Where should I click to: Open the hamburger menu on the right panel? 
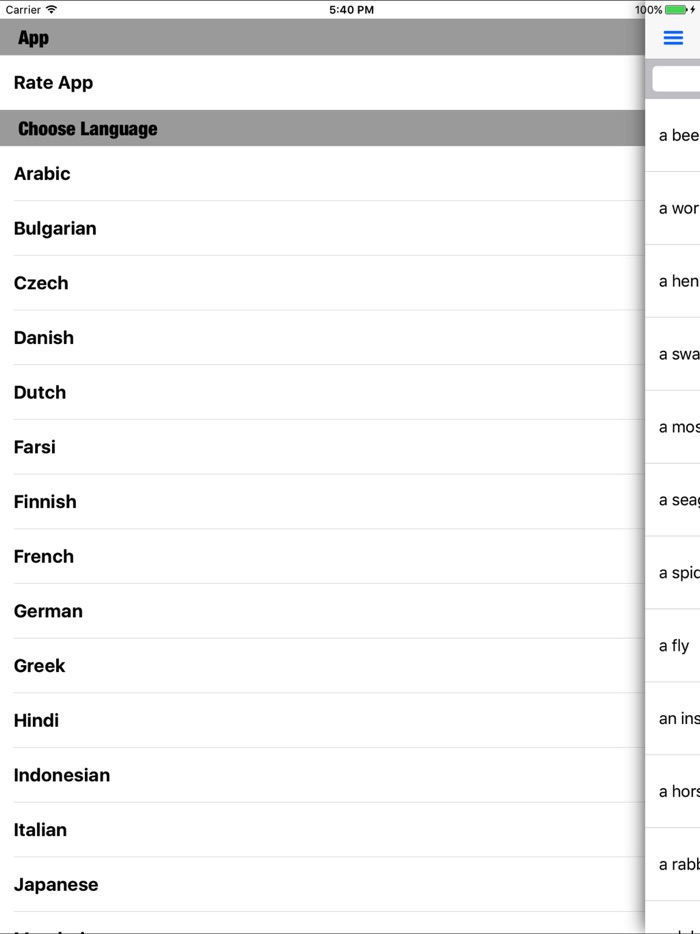(672, 37)
